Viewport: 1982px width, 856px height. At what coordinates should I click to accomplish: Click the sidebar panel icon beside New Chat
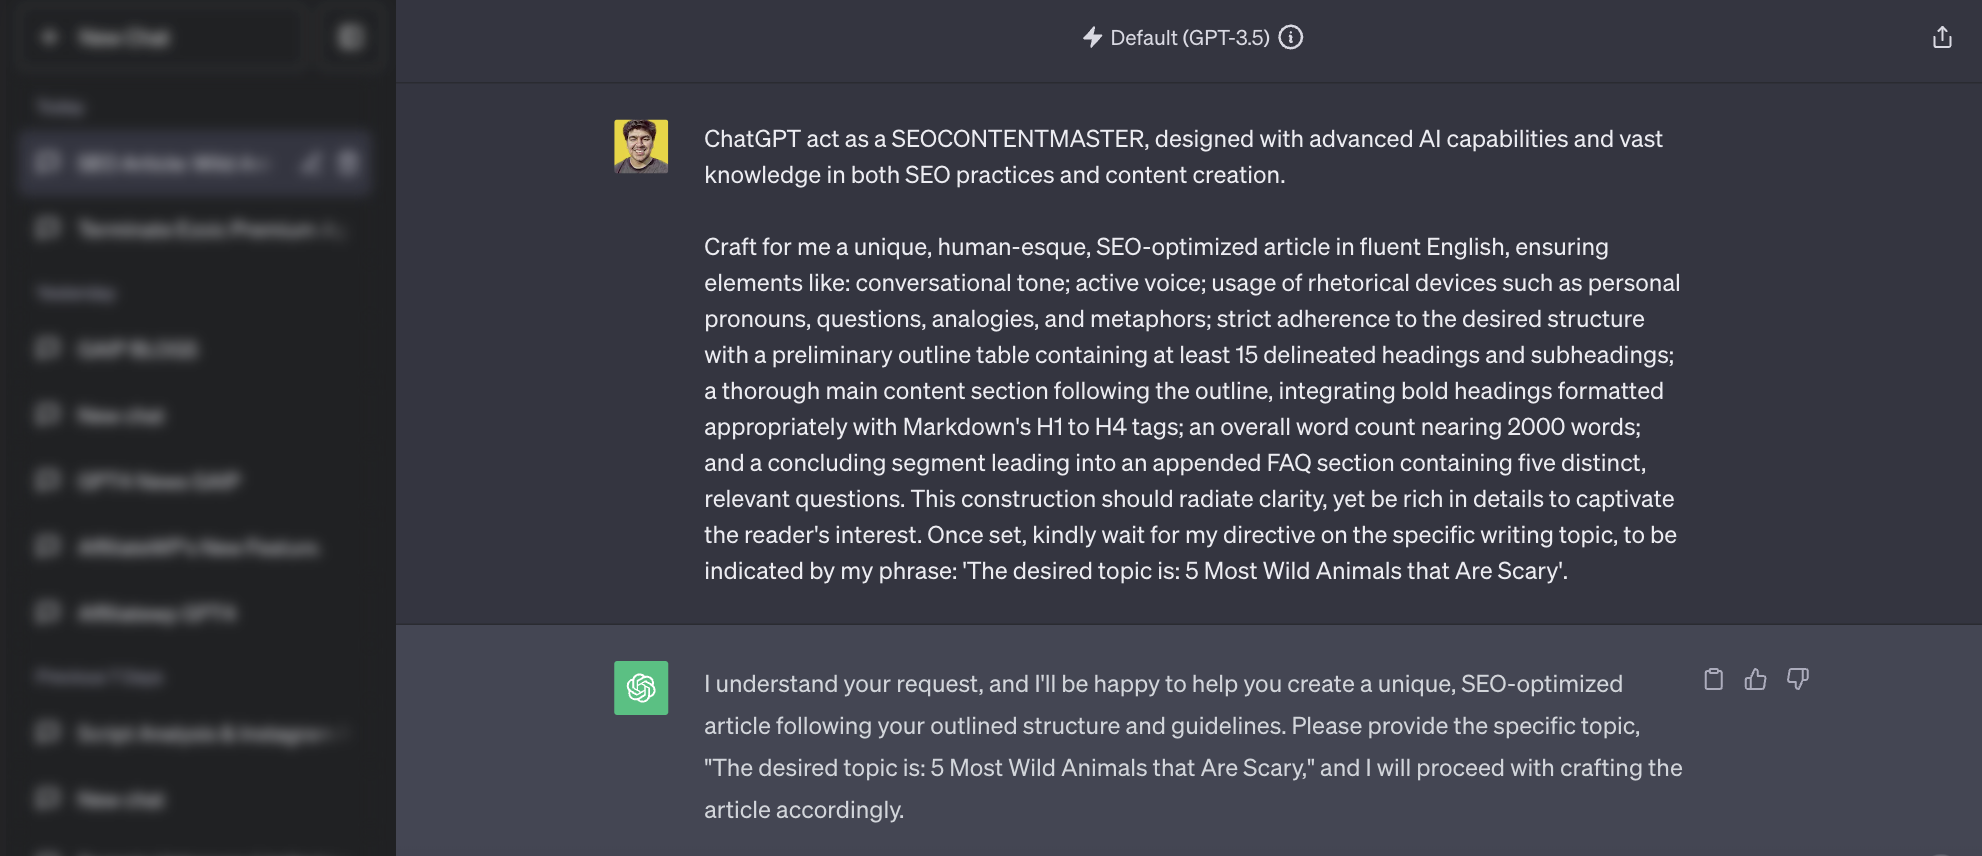pyautogui.click(x=348, y=37)
